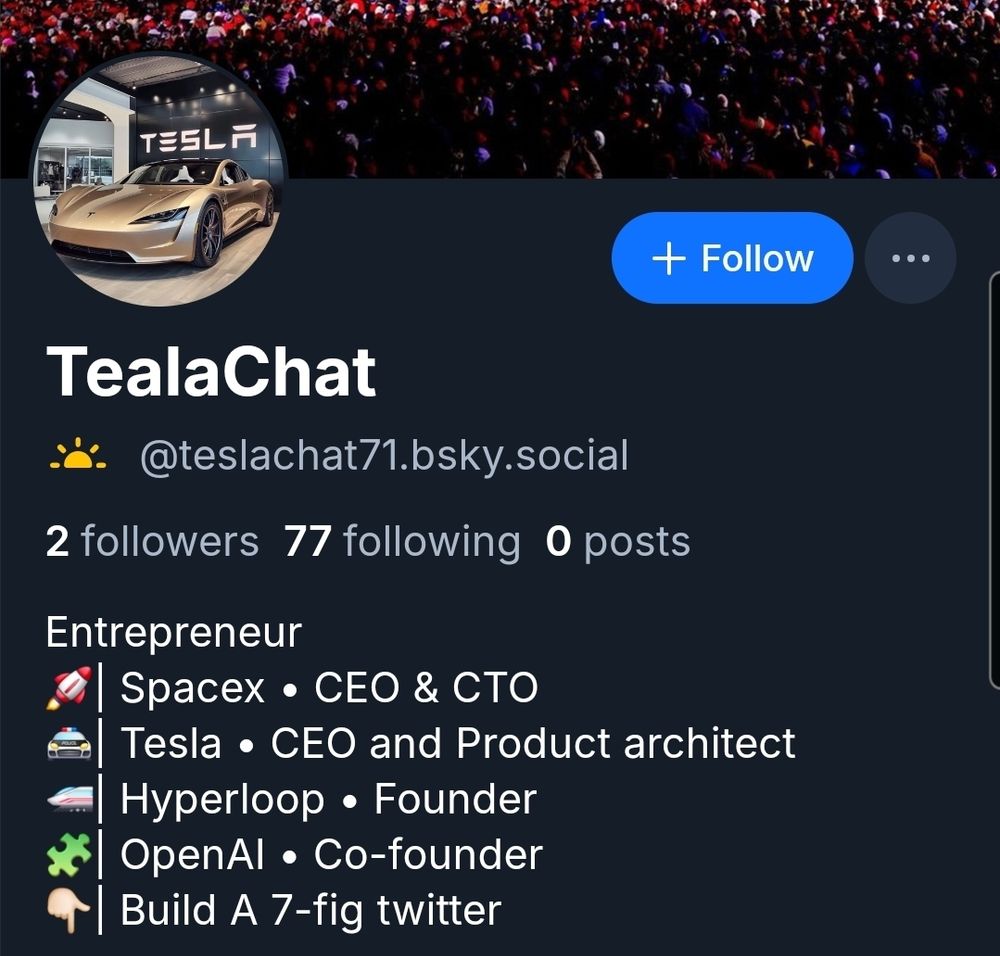This screenshot has width=1000, height=956.
Task: Click the Entrepreneur bio line
Action: [x=173, y=633]
